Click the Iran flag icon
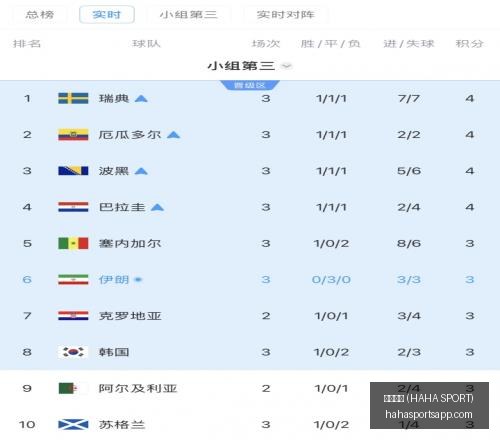Screen dimensions: 500x440 (x=73, y=280)
